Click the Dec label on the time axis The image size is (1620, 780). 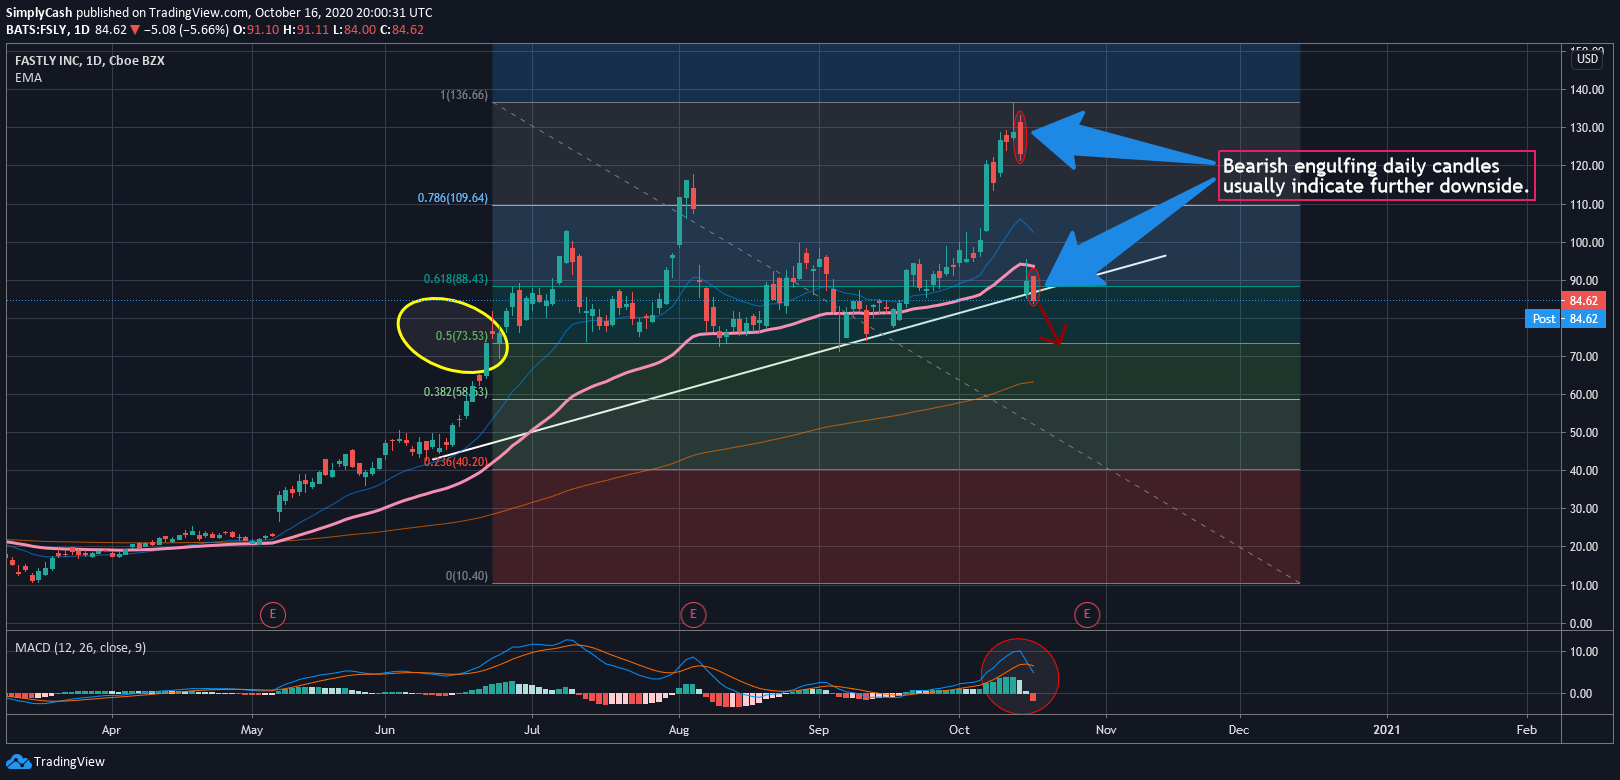[1239, 730]
